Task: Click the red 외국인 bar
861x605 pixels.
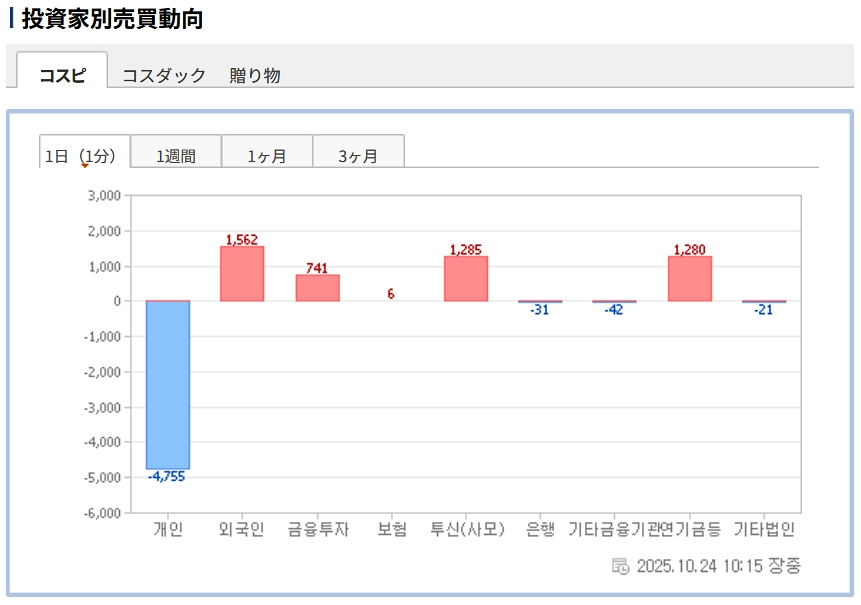Action: tap(242, 273)
